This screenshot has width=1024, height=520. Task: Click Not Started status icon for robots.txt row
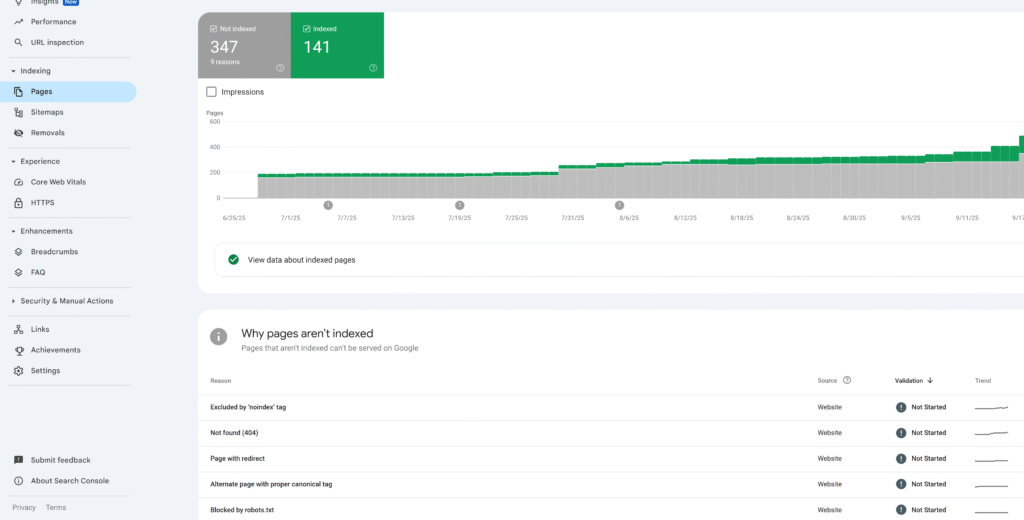[x=901, y=510]
